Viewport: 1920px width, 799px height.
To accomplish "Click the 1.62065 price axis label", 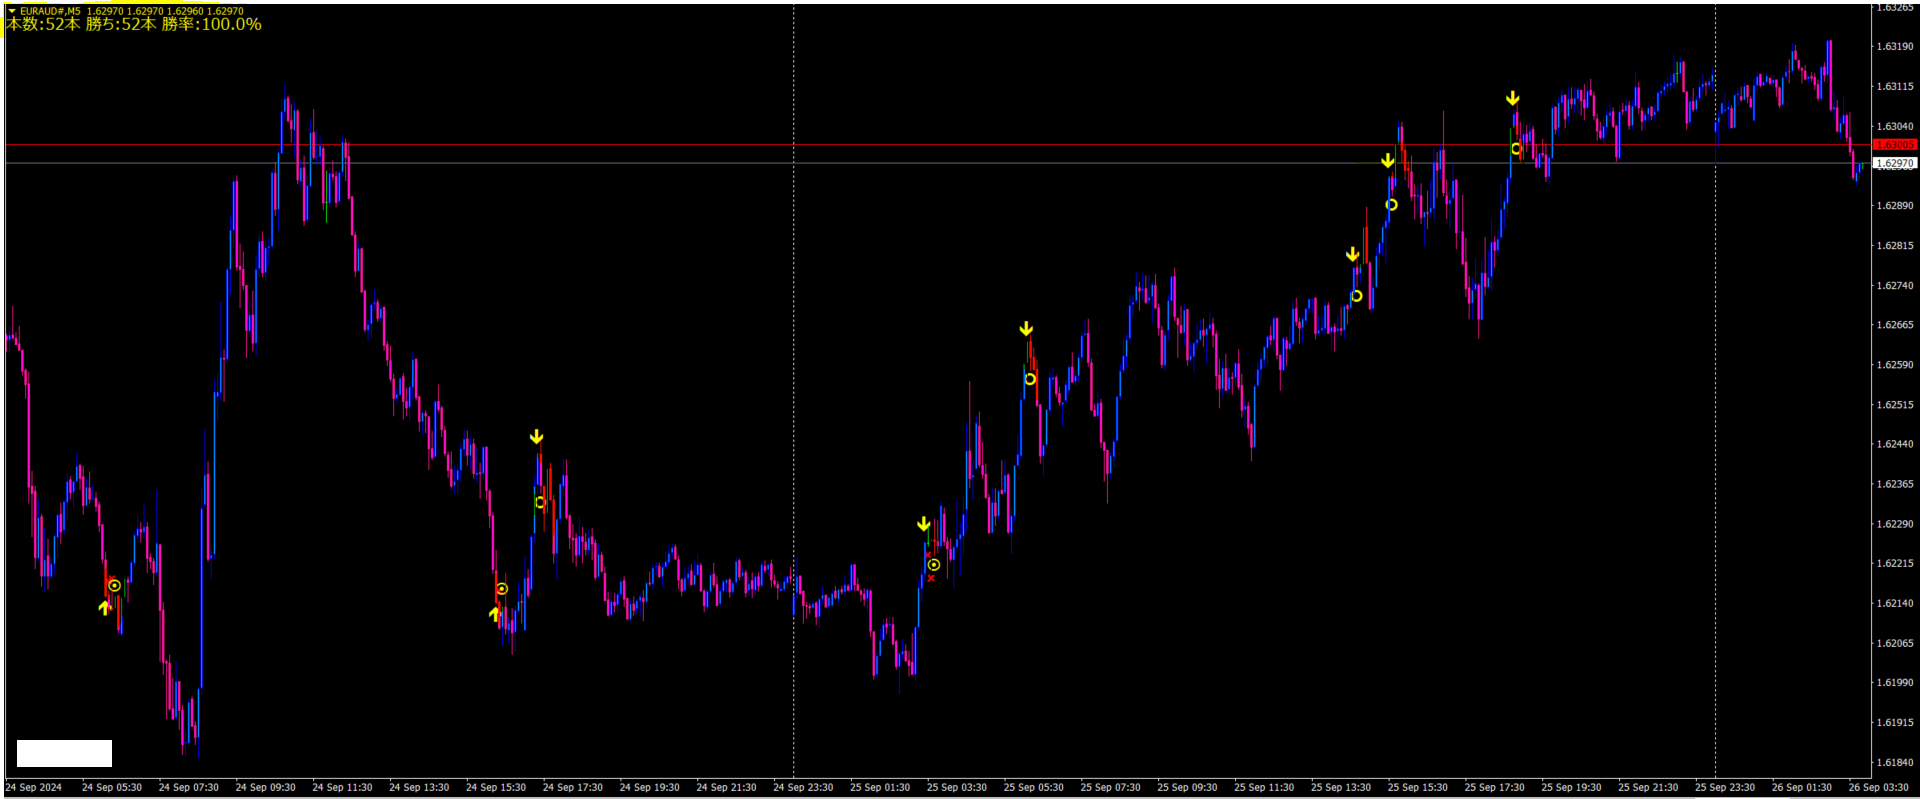I will [1895, 644].
